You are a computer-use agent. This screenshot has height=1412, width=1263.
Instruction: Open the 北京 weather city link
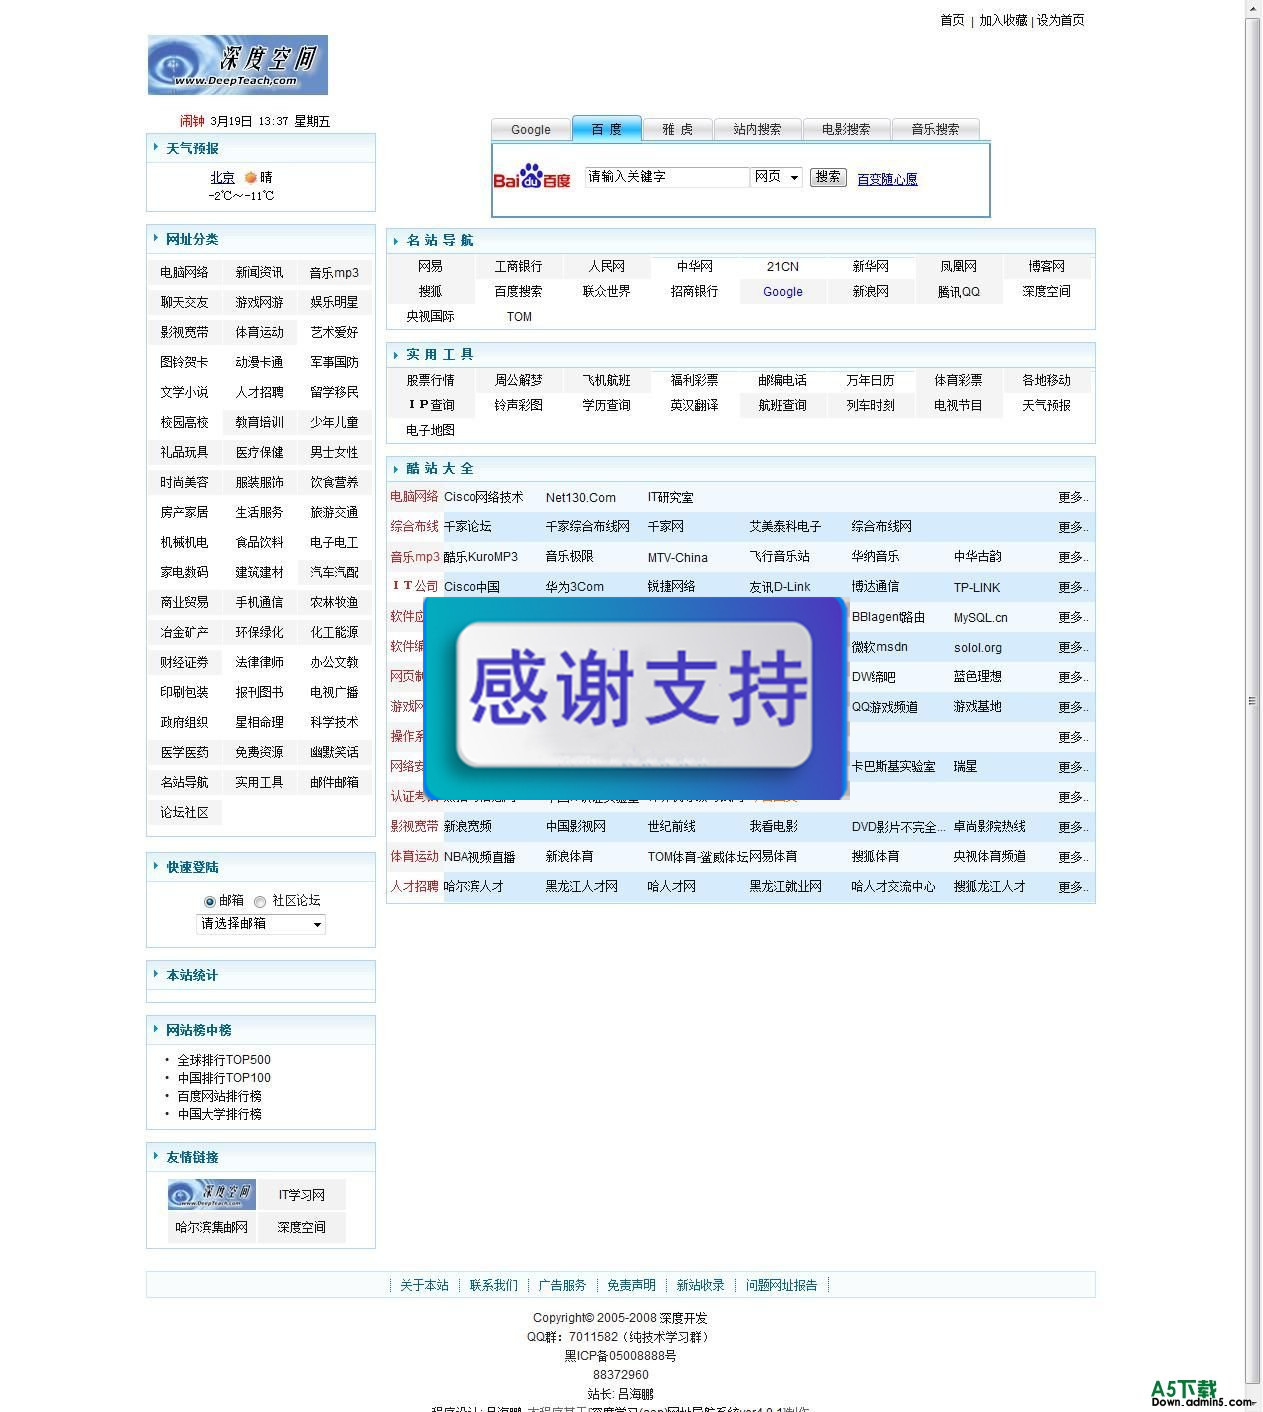click(x=222, y=177)
